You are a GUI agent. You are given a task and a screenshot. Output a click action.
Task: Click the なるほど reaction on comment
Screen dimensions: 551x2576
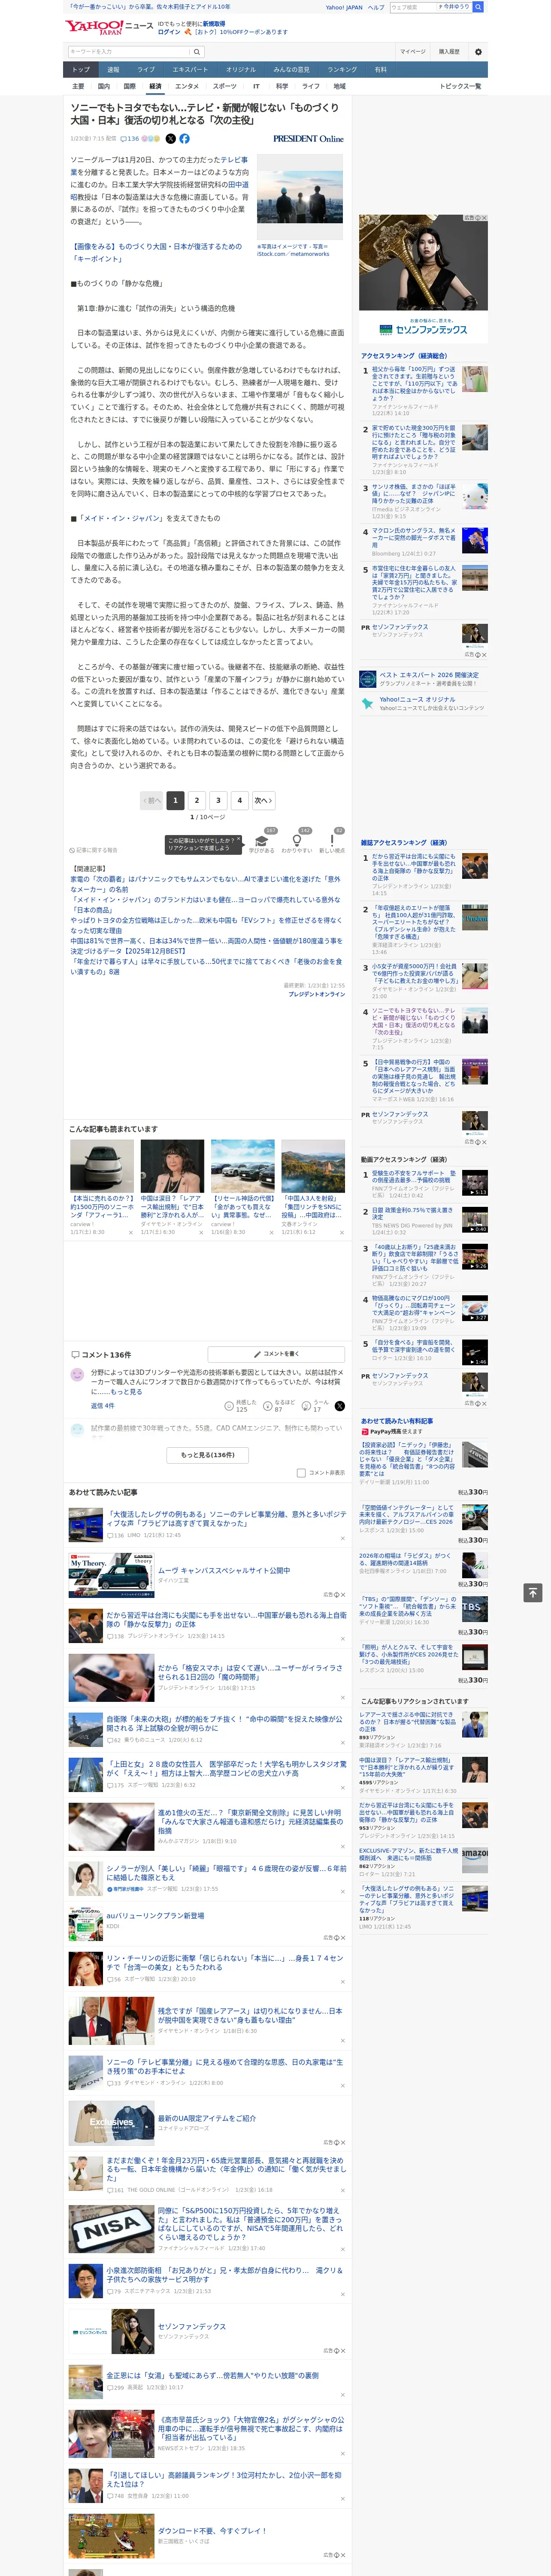[280, 1406]
